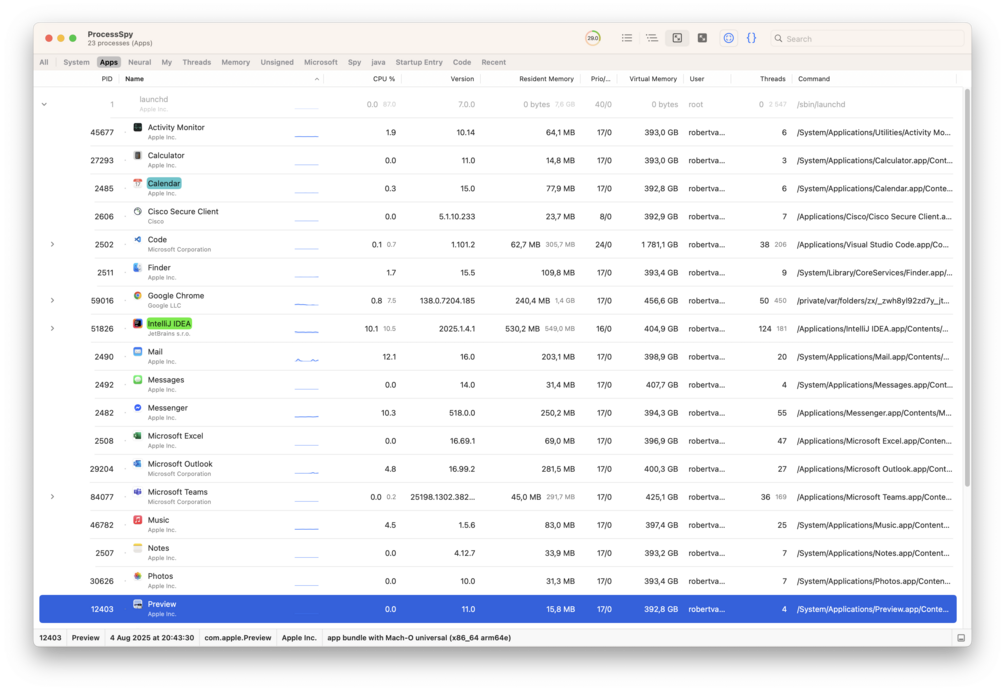Viewport: 1005px width, 691px height.
Task: Select the Threads filter tab
Action: click(196, 62)
